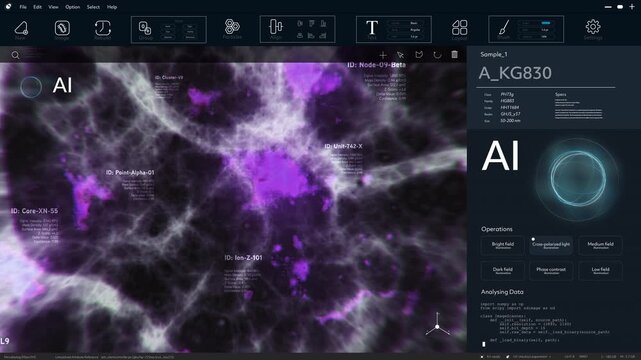Click the code text in Analysing Data

coord(545,322)
